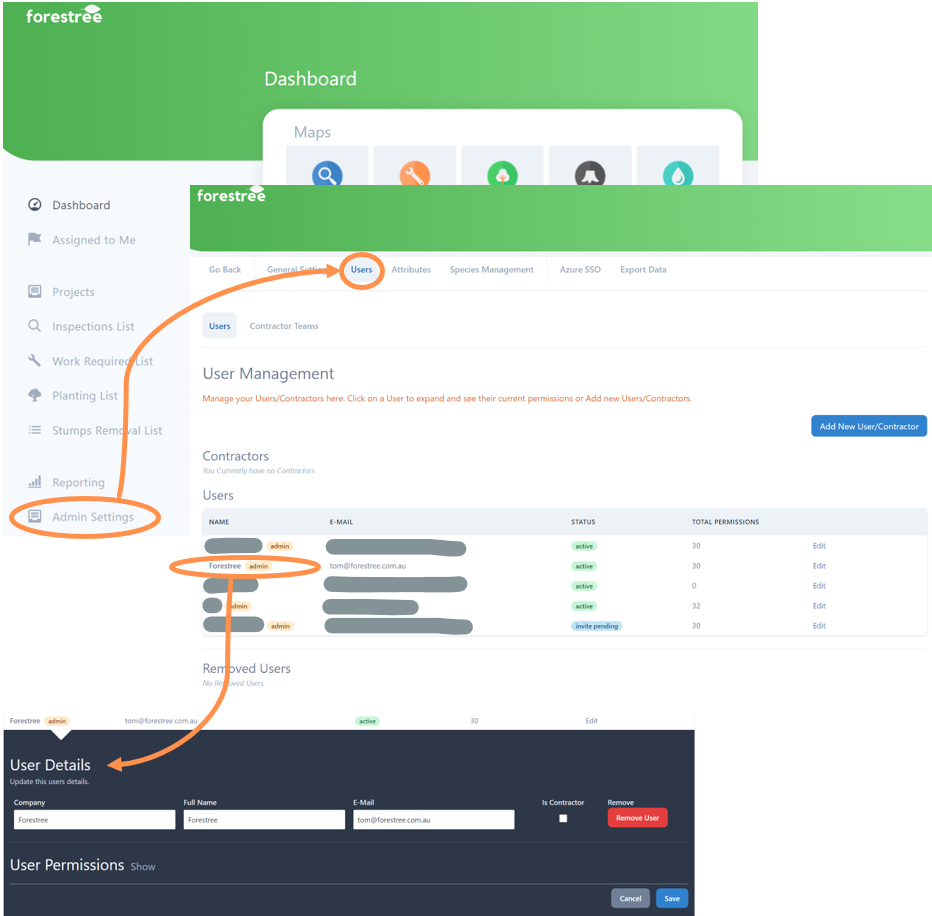Click the red Remove User button

pyautogui.click(x=637, y=817)
